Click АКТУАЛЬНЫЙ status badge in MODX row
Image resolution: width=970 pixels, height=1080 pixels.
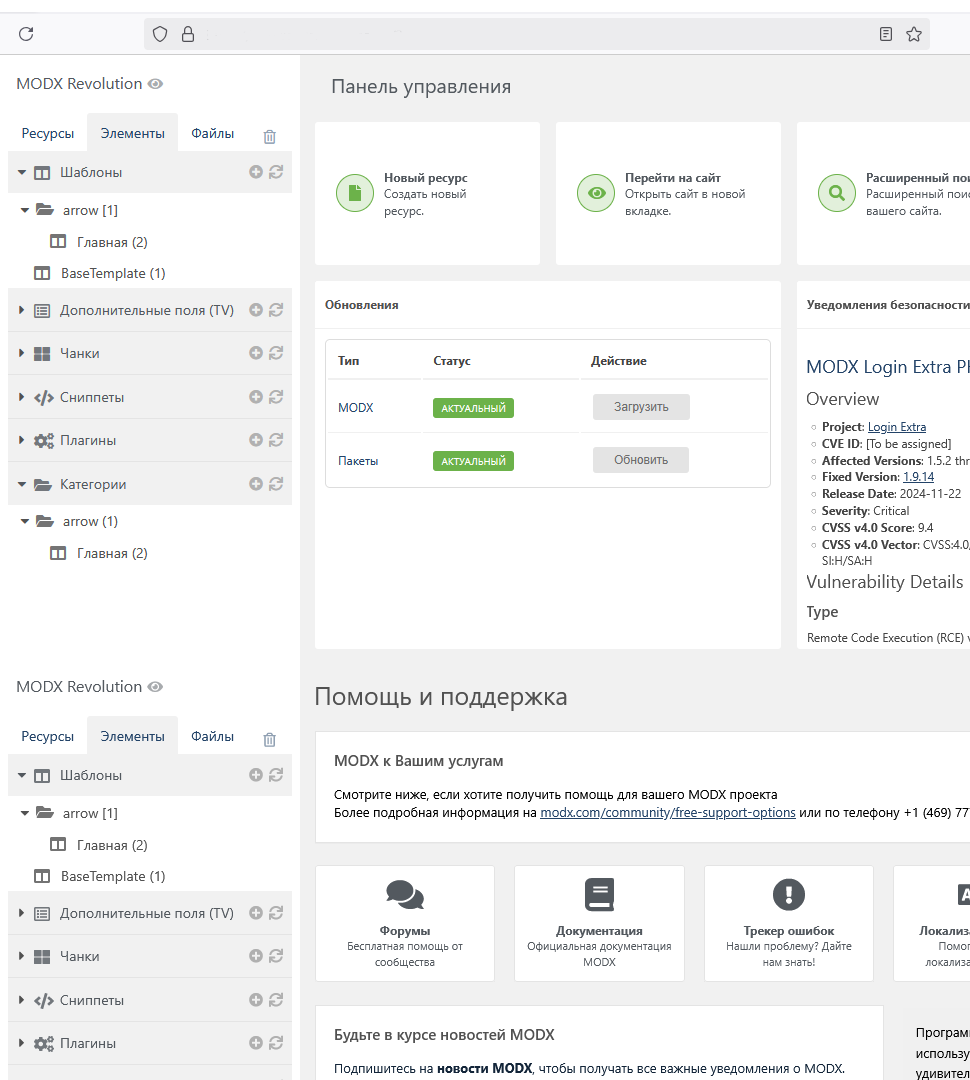pos(473,408)
